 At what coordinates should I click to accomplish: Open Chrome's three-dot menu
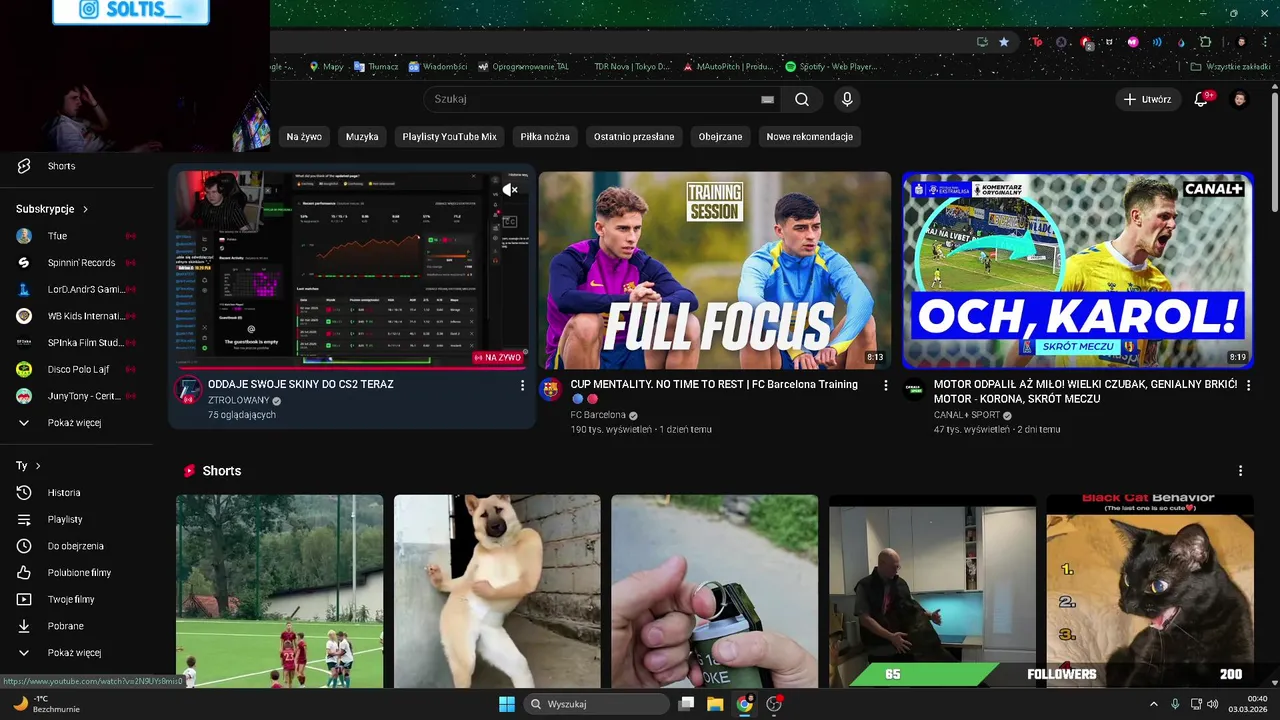(x=1263, y=42)
